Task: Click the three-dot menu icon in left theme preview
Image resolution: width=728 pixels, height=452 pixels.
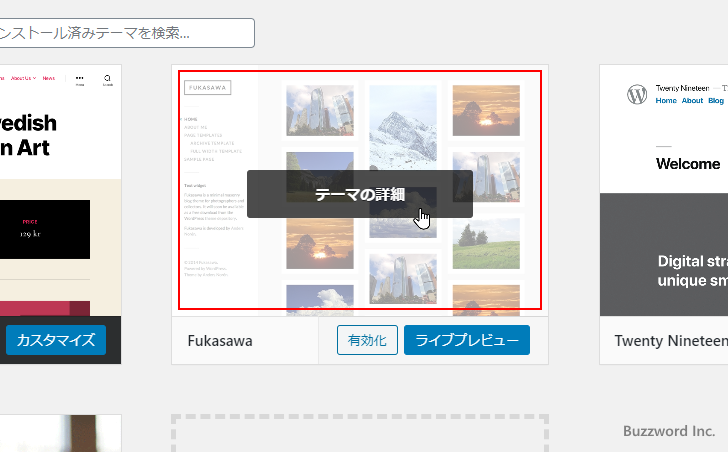Action: 80,78
